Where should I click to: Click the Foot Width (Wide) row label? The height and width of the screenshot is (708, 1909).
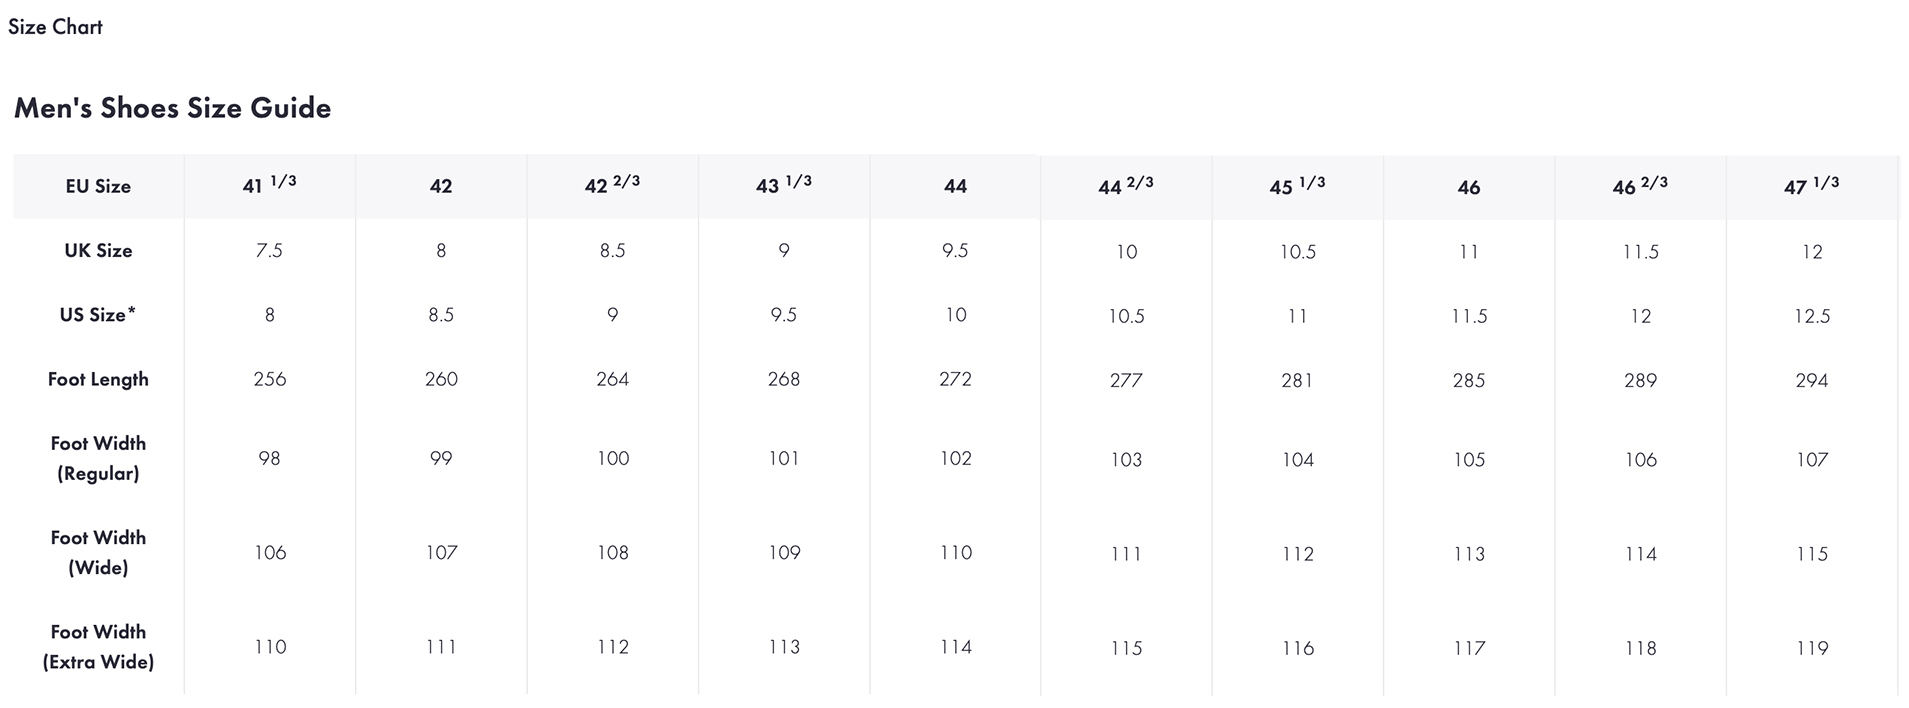(x=98, y=552)
